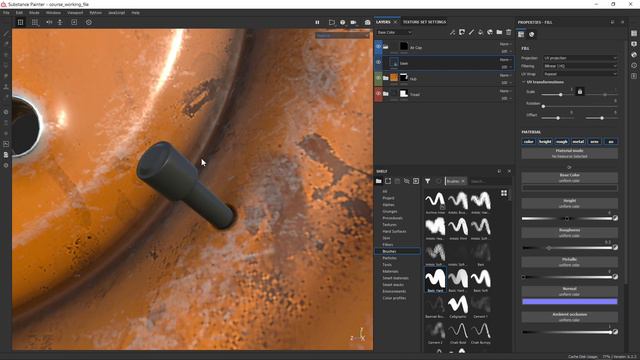This screenshot has width=640, height=360.
Task: Click the Shelf folder icon
Action: pyautogui.click(x=379, y=181)
